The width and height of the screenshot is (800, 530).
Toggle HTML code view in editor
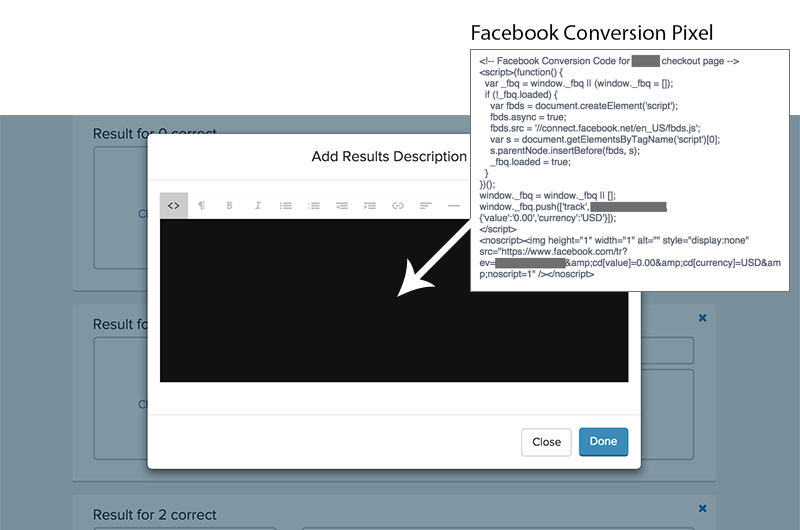click(x=173, y=206)
